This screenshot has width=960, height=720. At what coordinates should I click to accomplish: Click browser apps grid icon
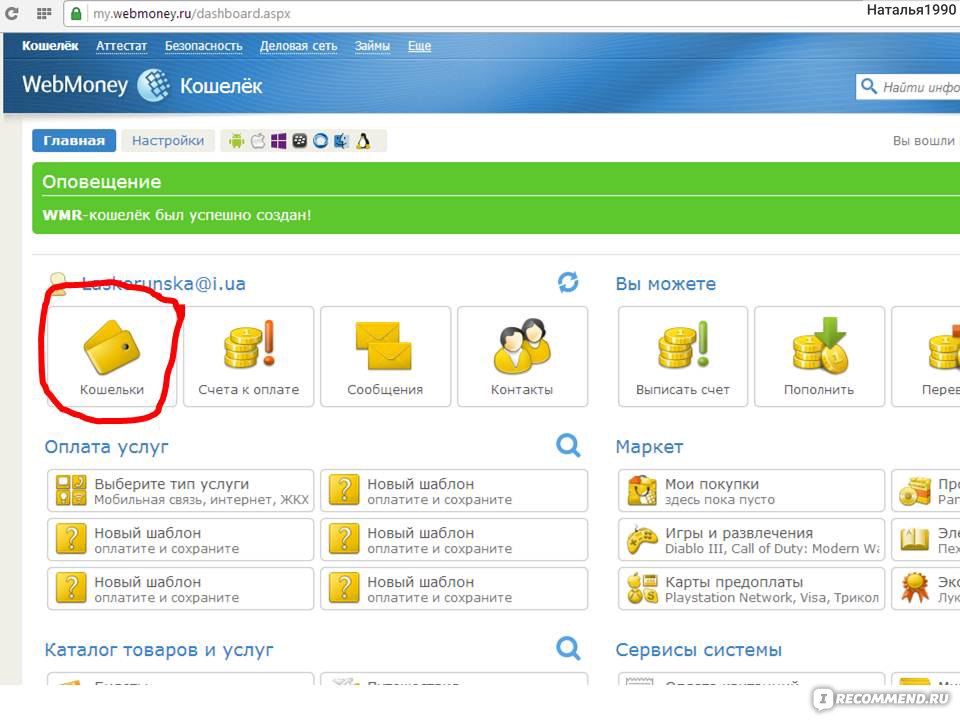tap(43, 13)
